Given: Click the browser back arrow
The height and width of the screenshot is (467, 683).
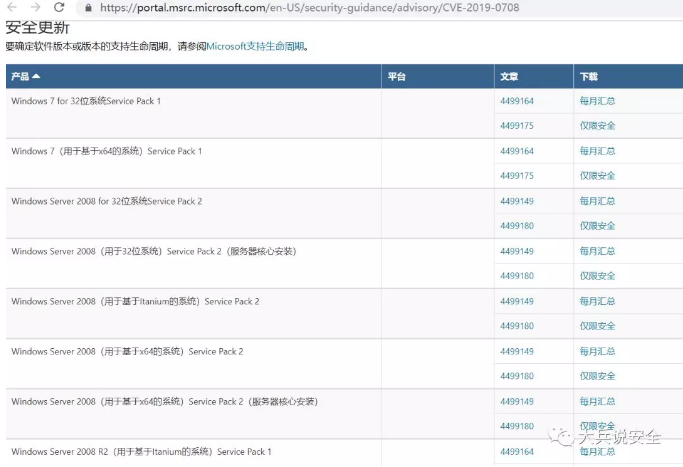Looking at the screenshot, I should tap(12, 7).
